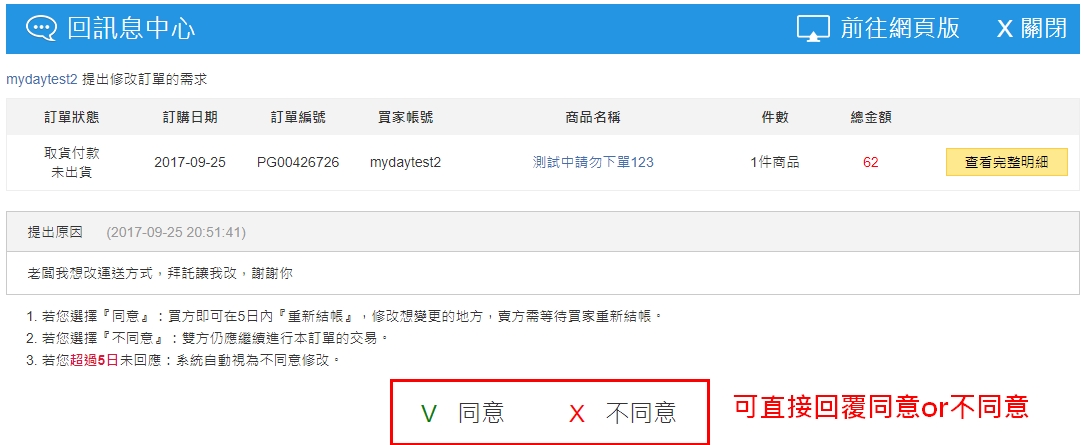Viewport: 1086px width, 445px height.
Task: Select the reason message 老闆我想改運送方式
Action: pyautogui.click(x=159, y=273)
